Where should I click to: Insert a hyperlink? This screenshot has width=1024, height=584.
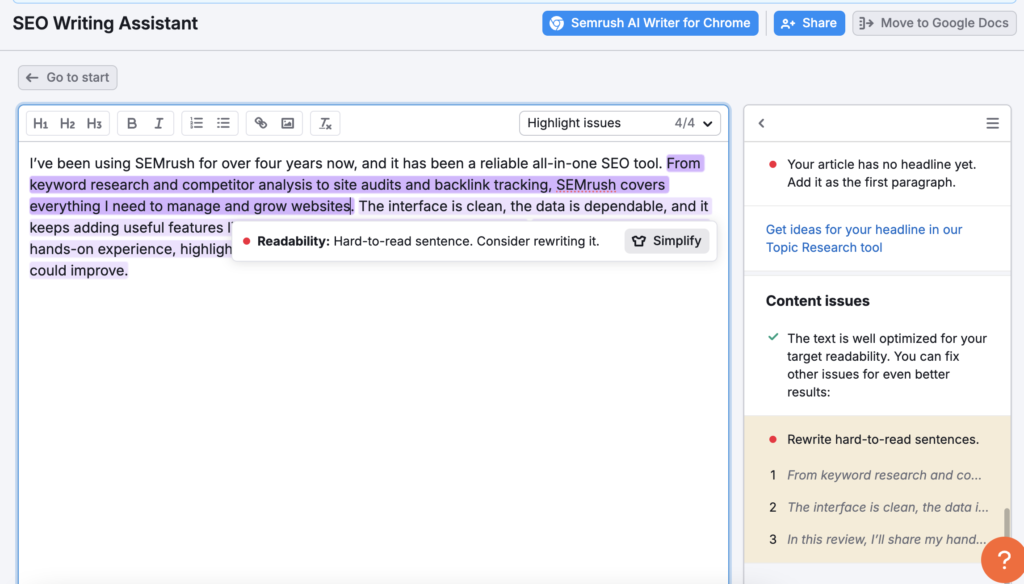point(261,123)
